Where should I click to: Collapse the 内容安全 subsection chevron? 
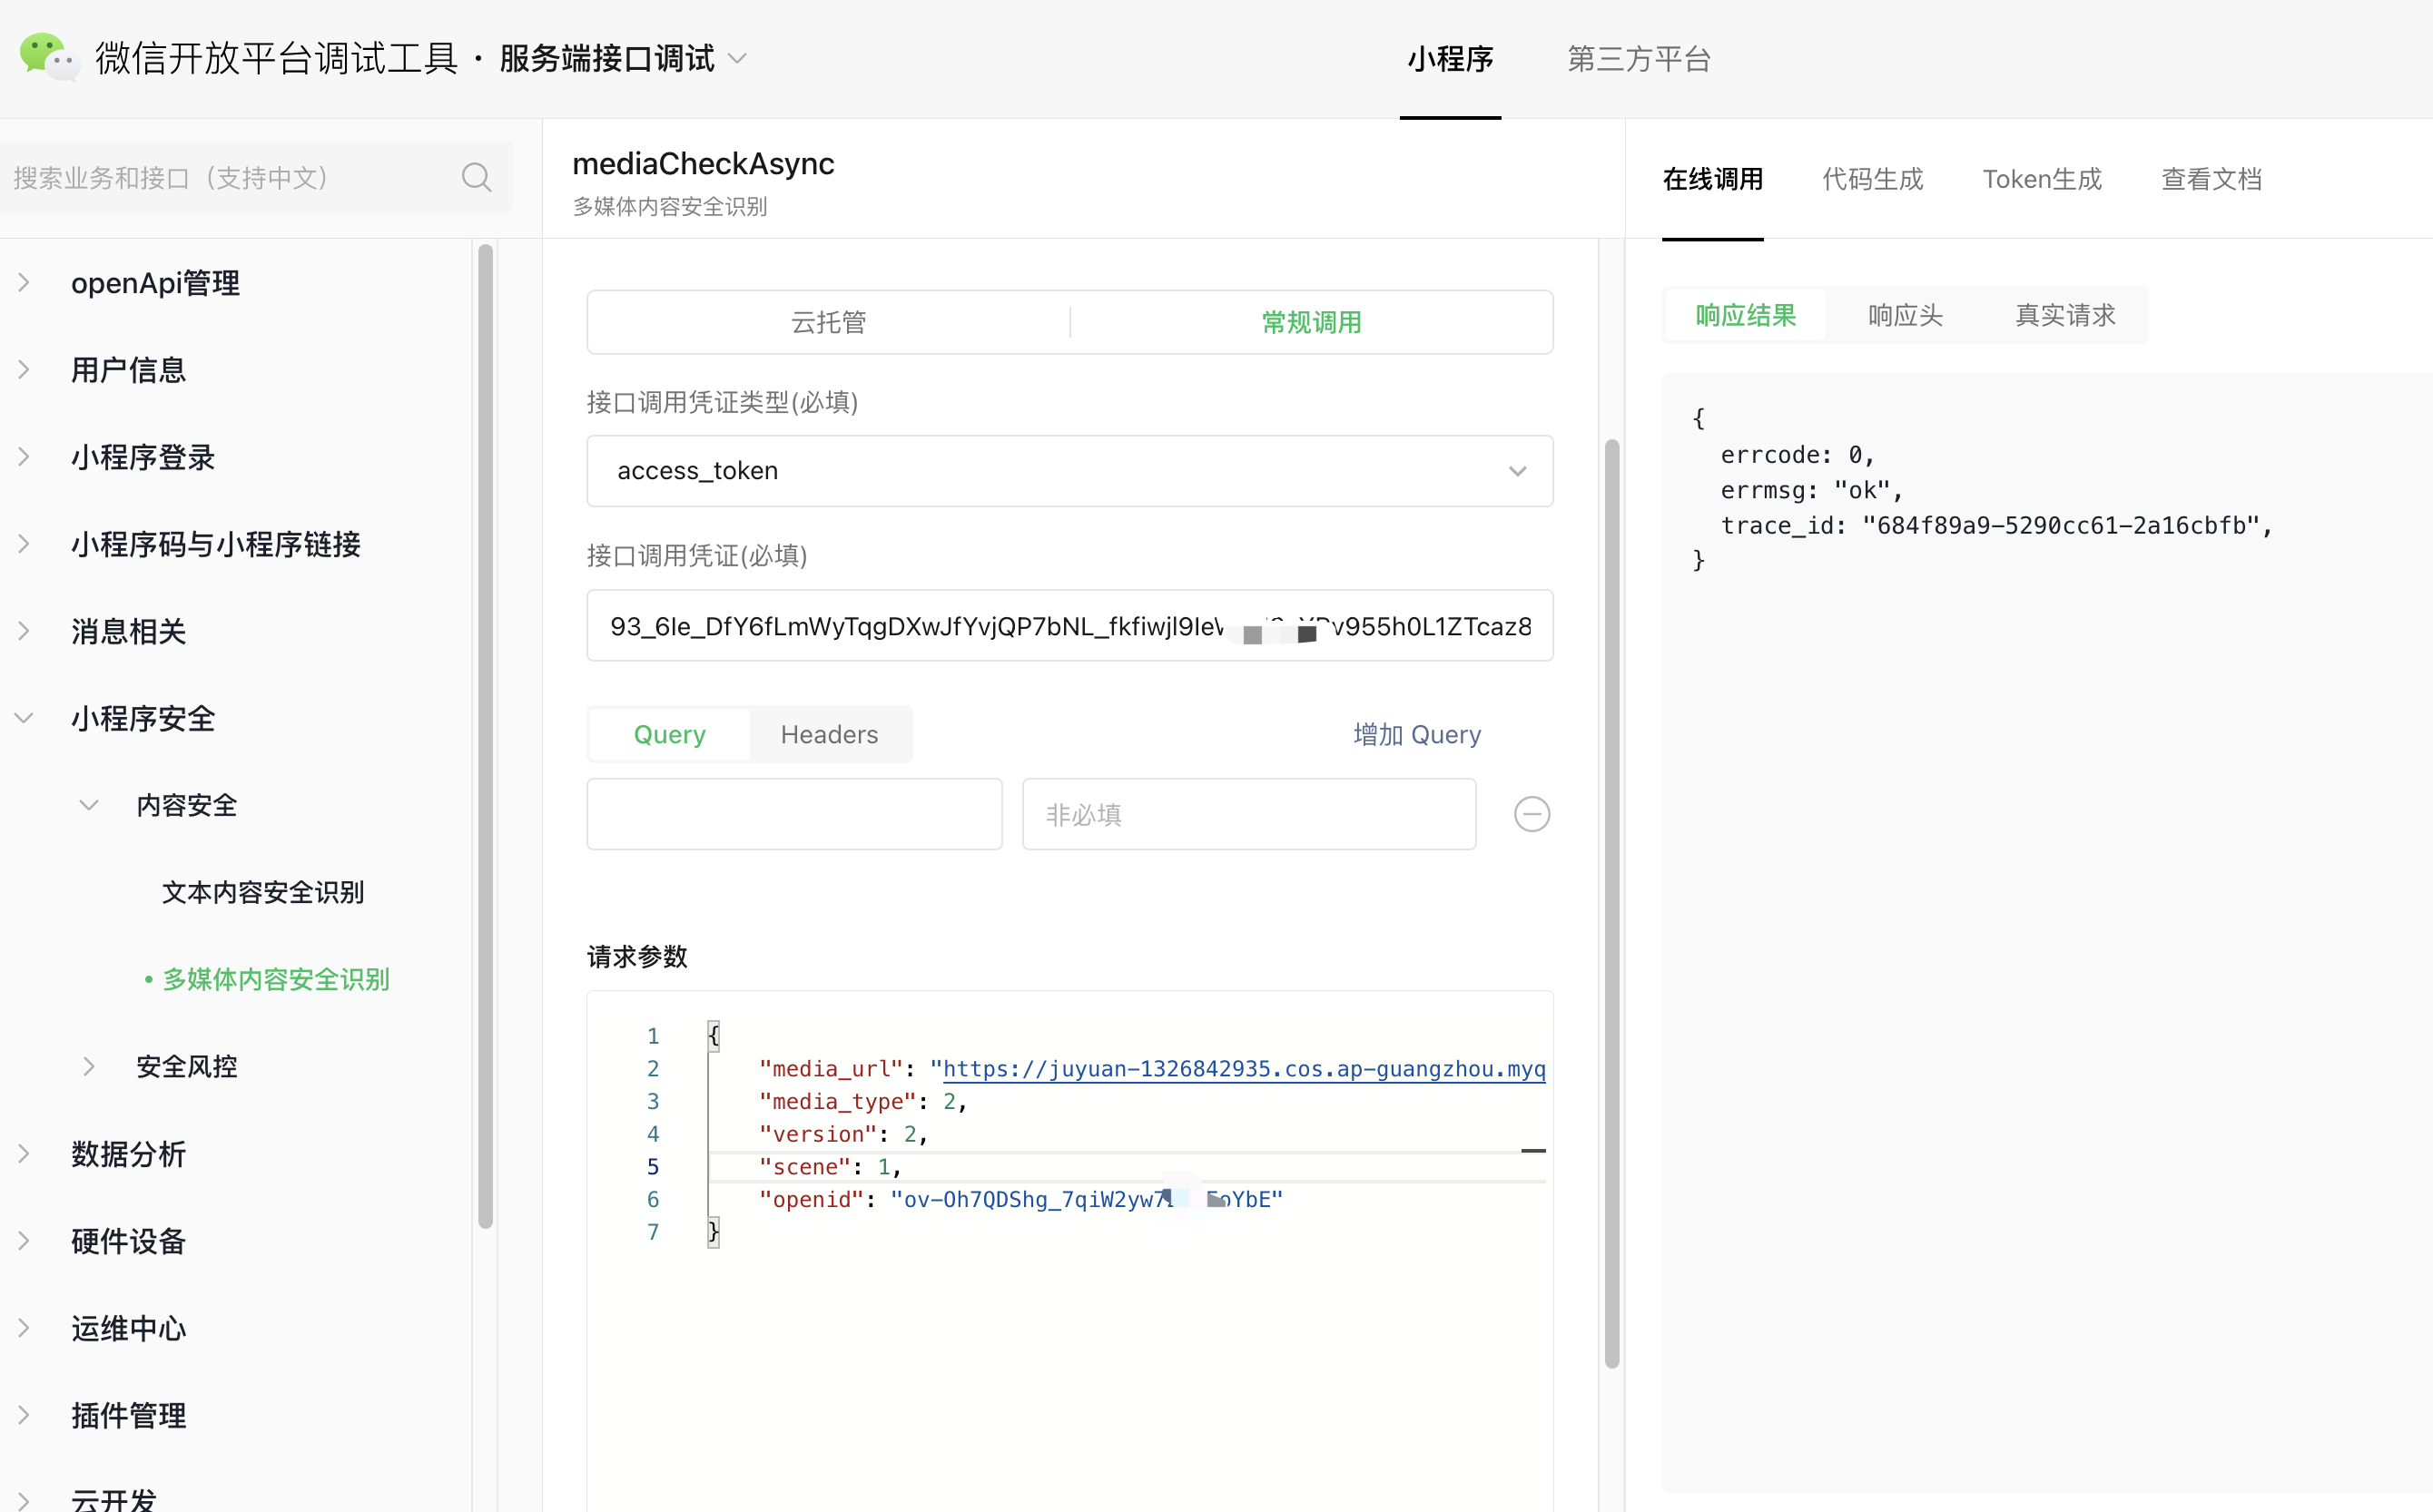point(89,805)
